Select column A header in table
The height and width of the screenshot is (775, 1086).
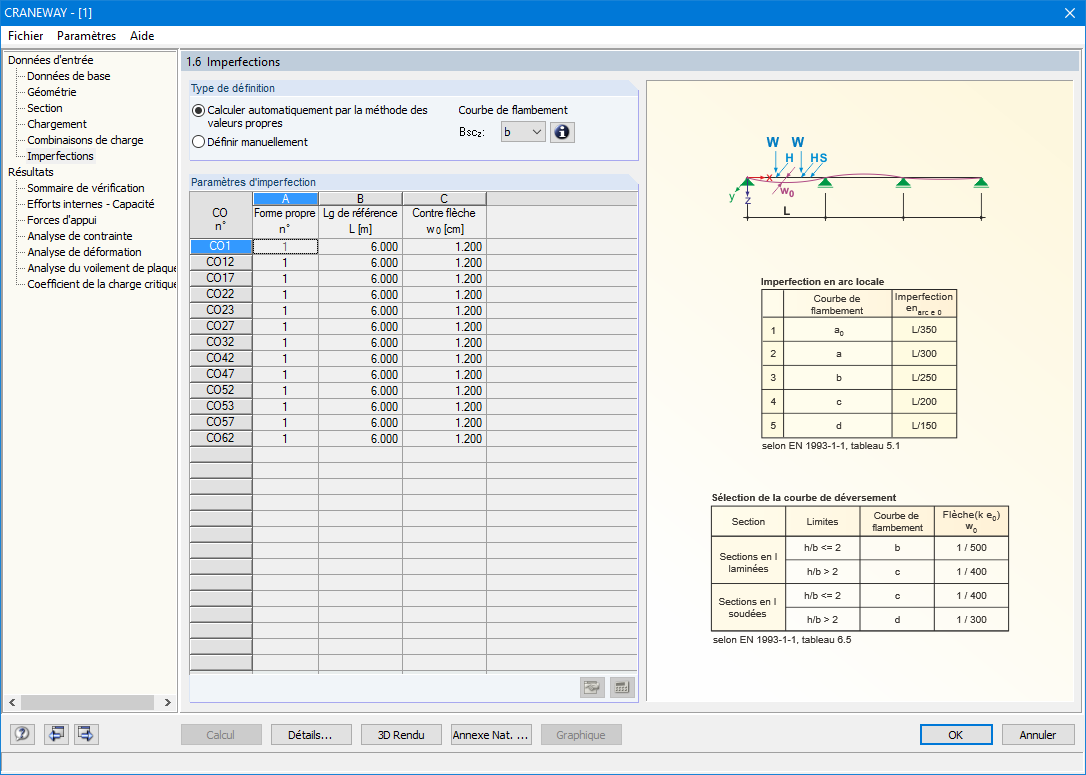285,199
